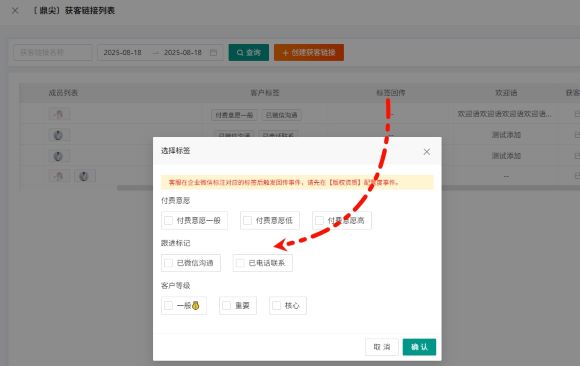
Task: Open the start date 2025-08-18 field
Action: (x=122, y=53)
